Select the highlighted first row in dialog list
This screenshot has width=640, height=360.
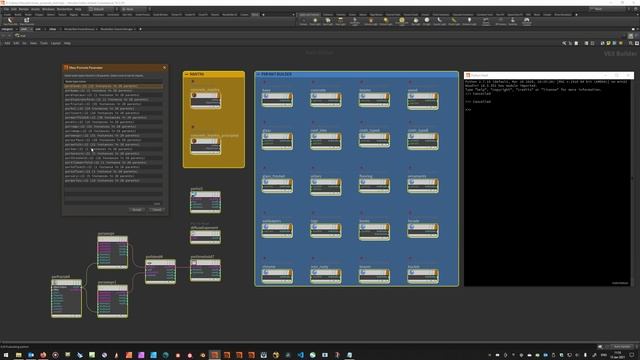[x=113, y=86]
